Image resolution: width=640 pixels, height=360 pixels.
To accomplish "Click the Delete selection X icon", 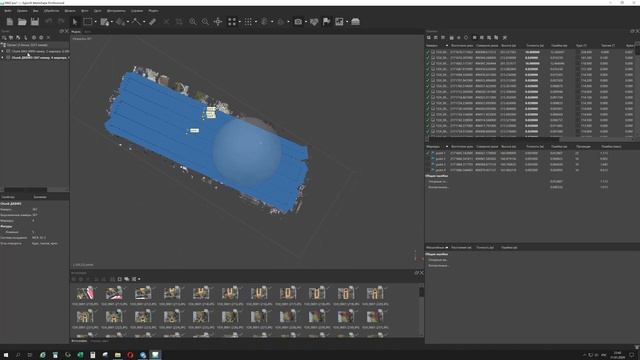I will tap(166, 22).
